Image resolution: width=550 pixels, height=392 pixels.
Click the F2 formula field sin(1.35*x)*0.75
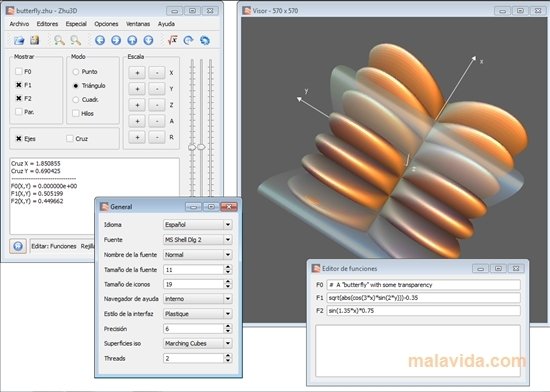click(423, 311)
